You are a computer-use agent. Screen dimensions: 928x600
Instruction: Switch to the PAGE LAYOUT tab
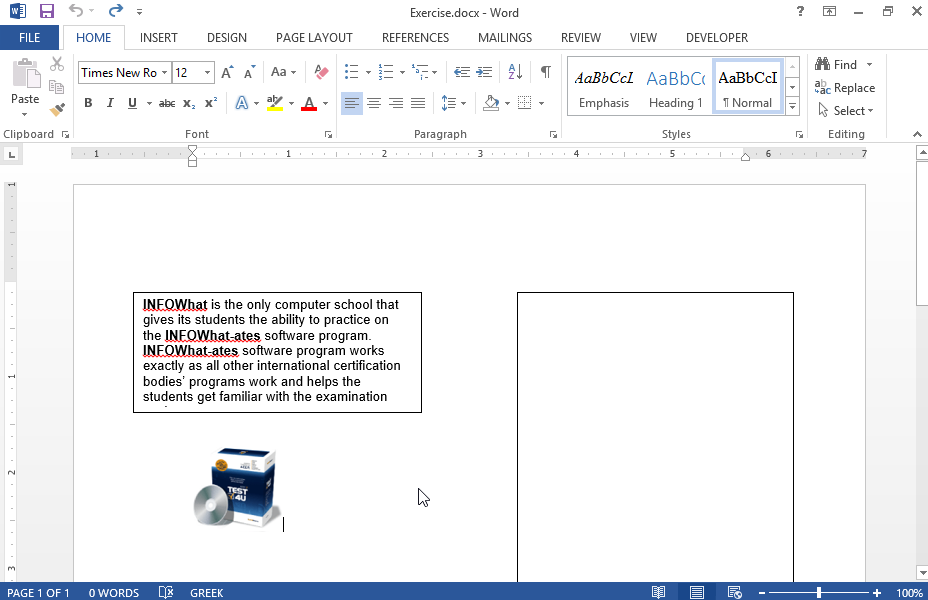pos(314,38)
